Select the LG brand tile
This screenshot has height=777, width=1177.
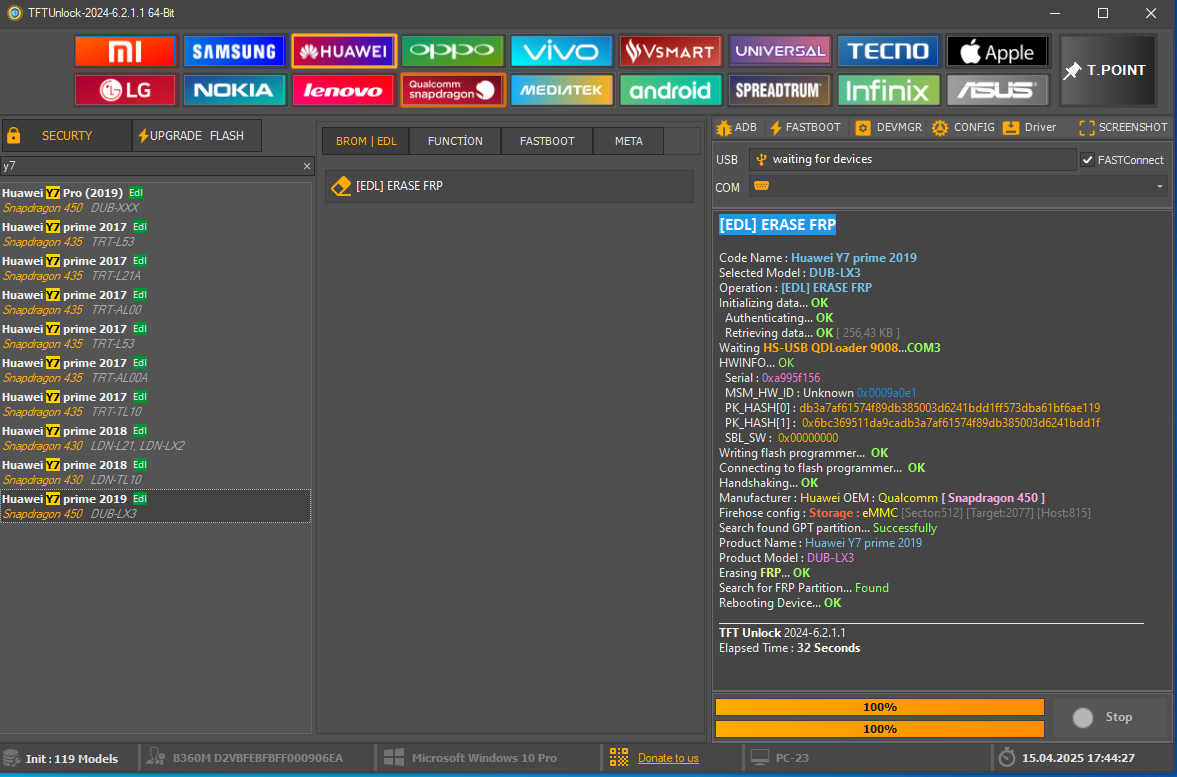[x=125, y=90]
